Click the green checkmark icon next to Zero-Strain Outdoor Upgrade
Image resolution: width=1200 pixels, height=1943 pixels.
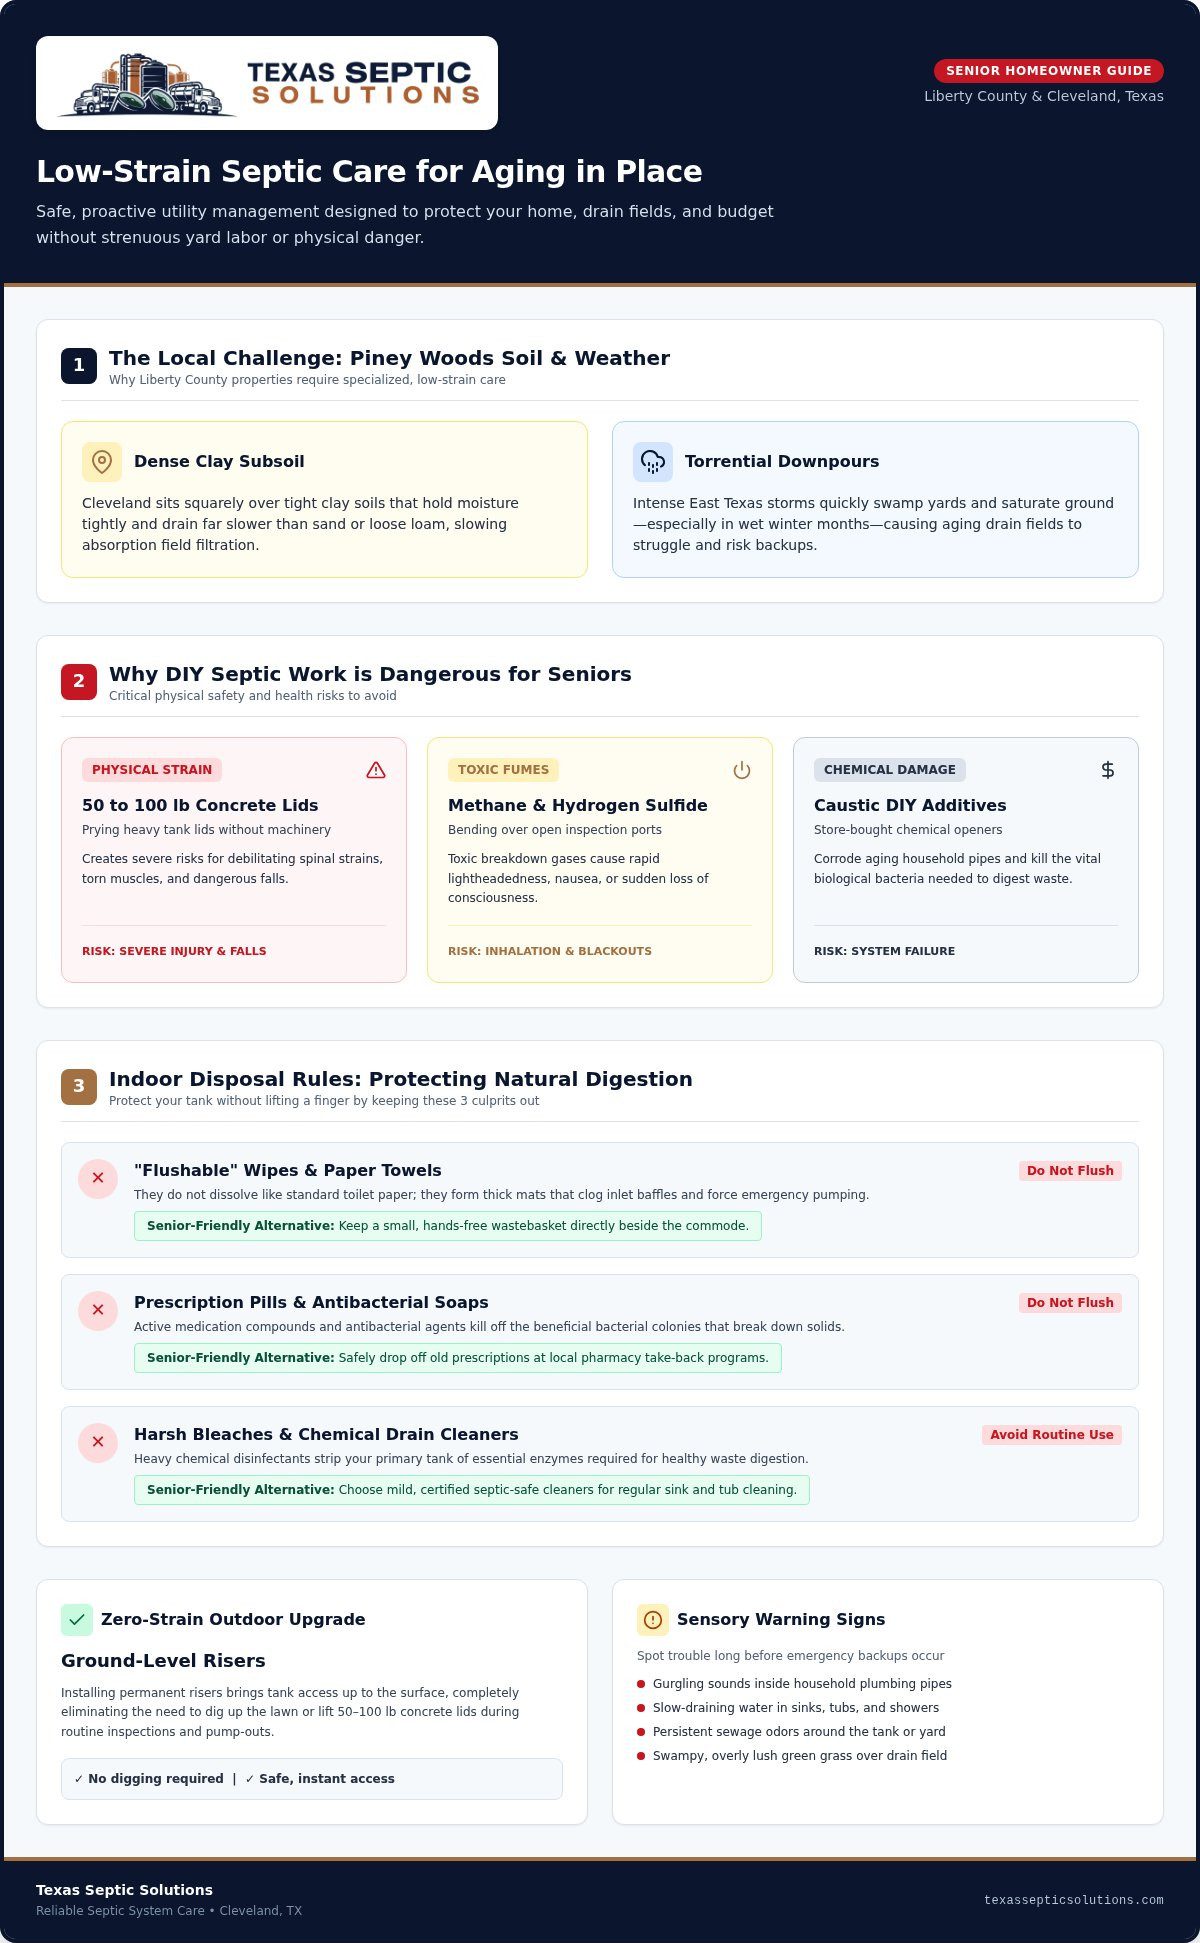(x=77, y=1620)
